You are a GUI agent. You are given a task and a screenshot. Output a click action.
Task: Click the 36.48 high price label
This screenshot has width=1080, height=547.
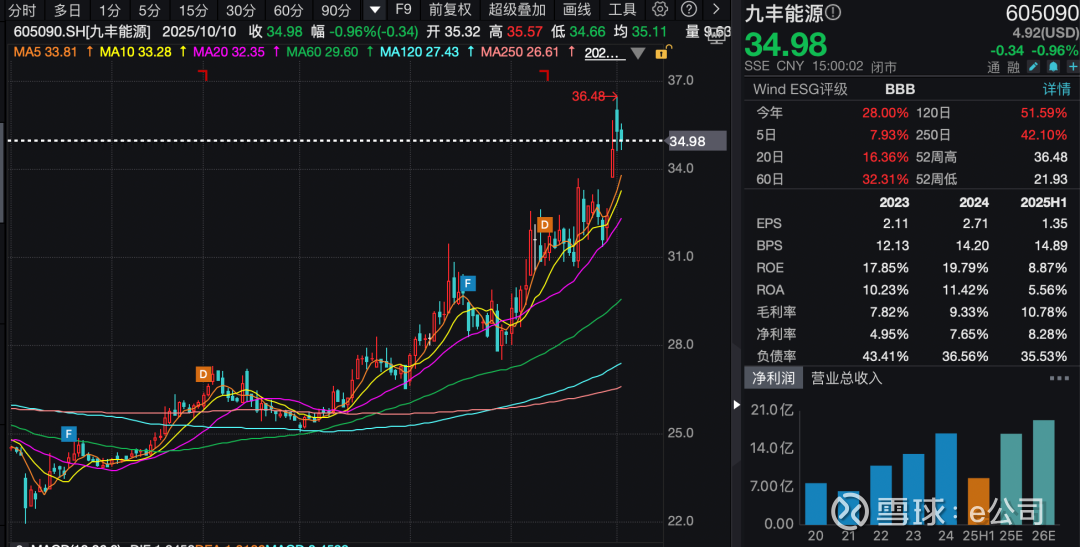pyautogui.click(x=589, y=96)
